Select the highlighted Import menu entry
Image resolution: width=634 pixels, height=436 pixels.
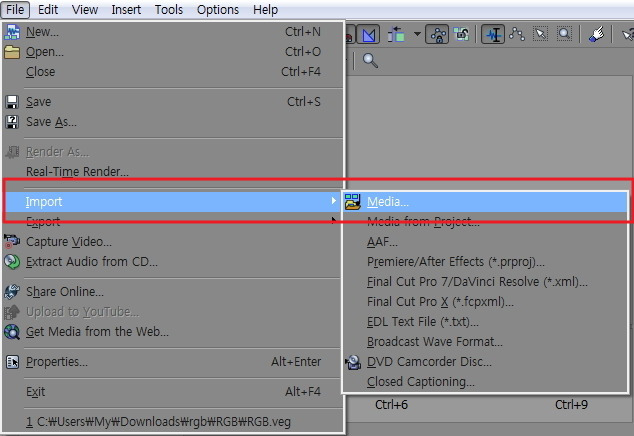(x=173, y=202)
